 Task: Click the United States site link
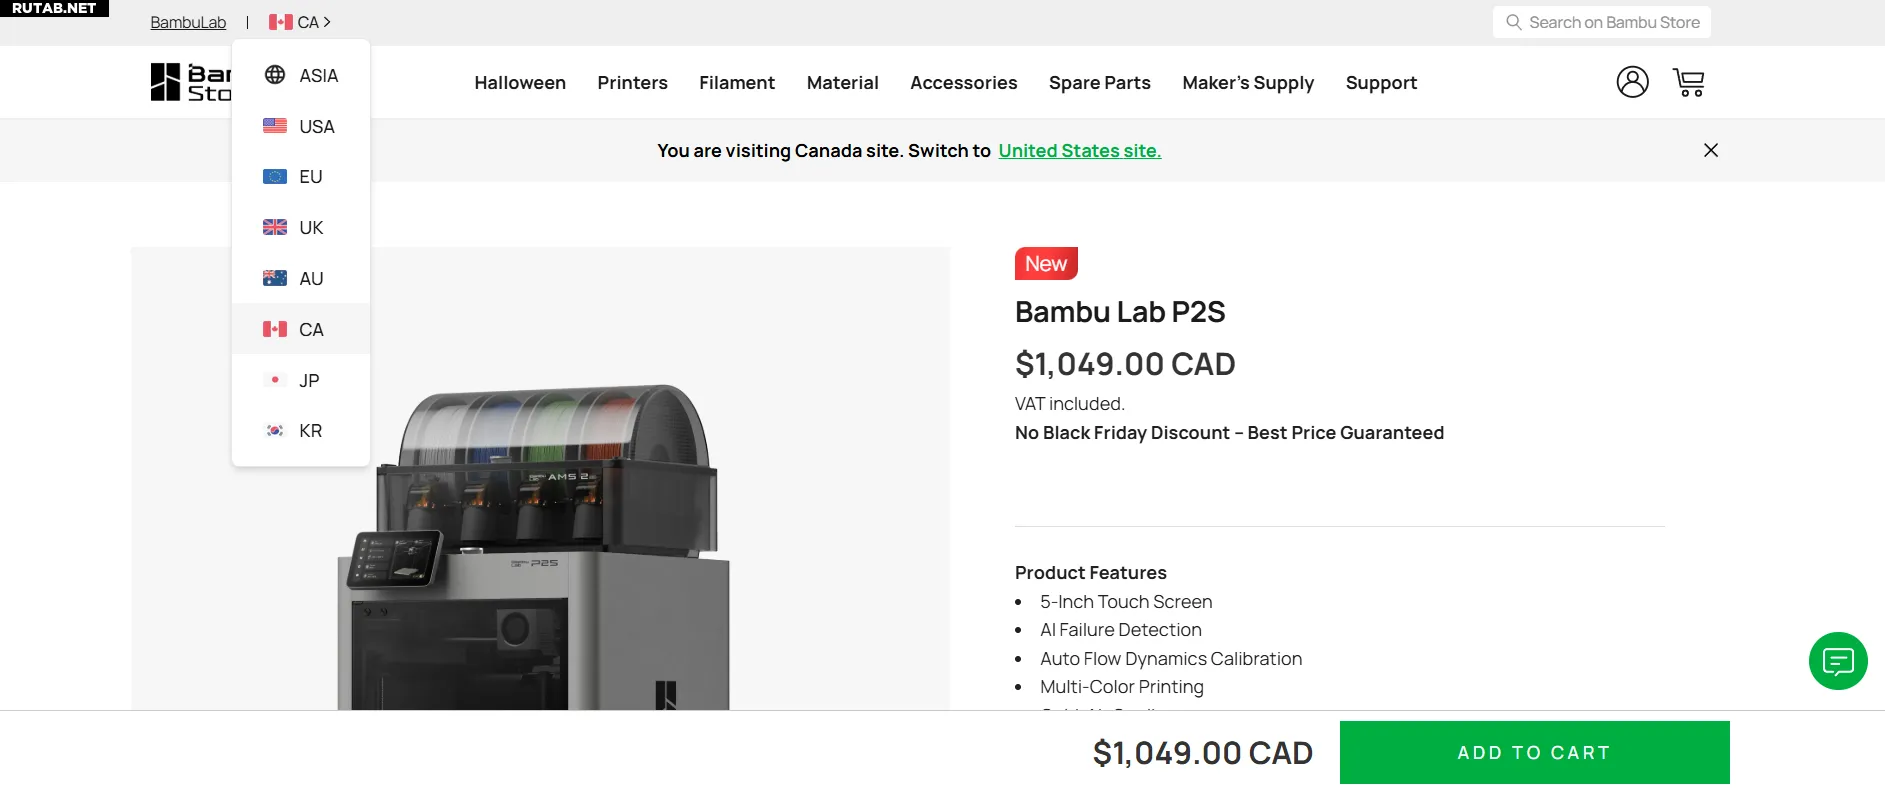point(1079,151)
